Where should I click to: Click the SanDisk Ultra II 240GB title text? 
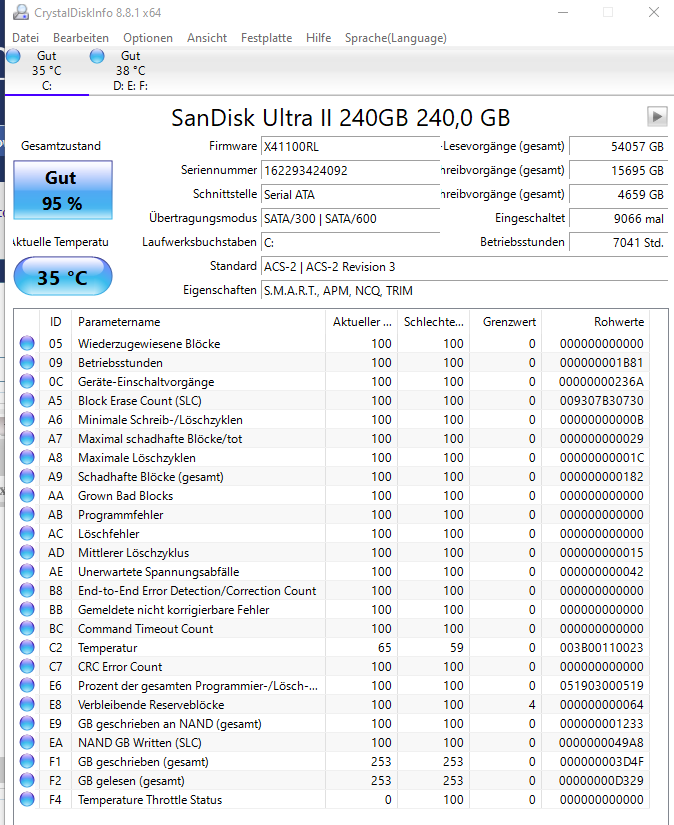coord(340,117)
